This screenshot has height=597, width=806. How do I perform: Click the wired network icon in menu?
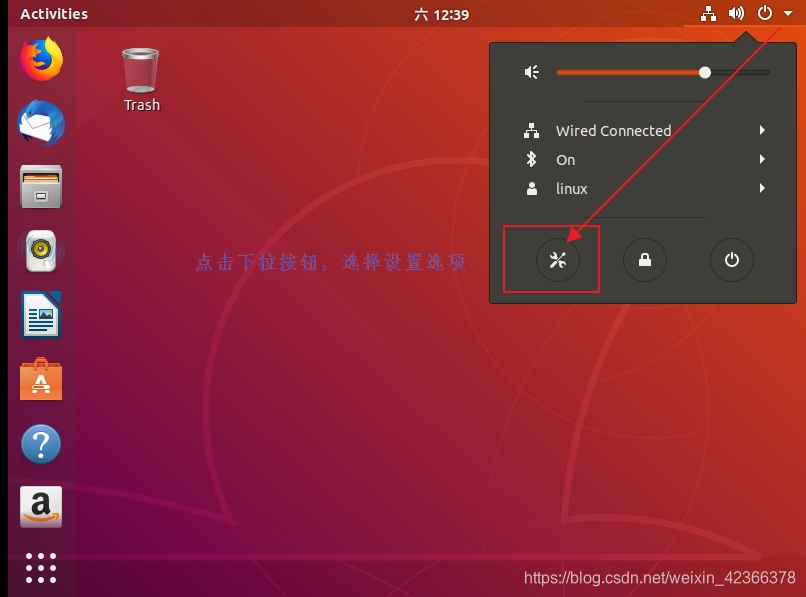point(532,131)
